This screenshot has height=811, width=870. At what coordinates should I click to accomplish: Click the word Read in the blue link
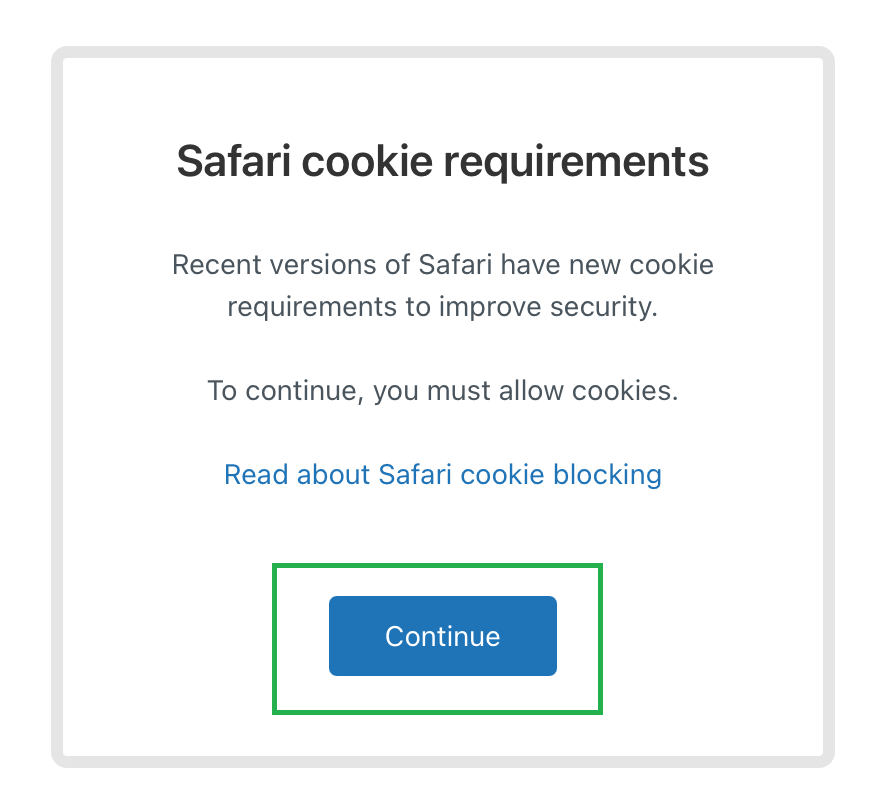click(x=256, y=475)
